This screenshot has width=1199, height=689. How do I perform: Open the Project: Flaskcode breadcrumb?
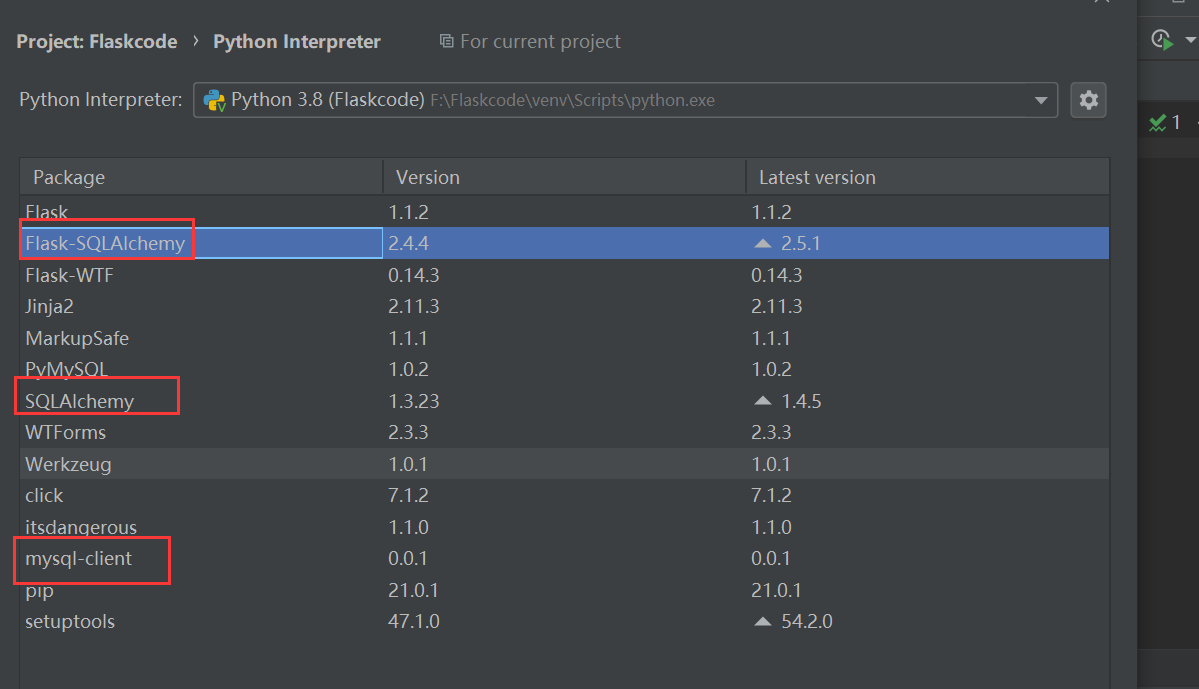click(x=97, y=41)
